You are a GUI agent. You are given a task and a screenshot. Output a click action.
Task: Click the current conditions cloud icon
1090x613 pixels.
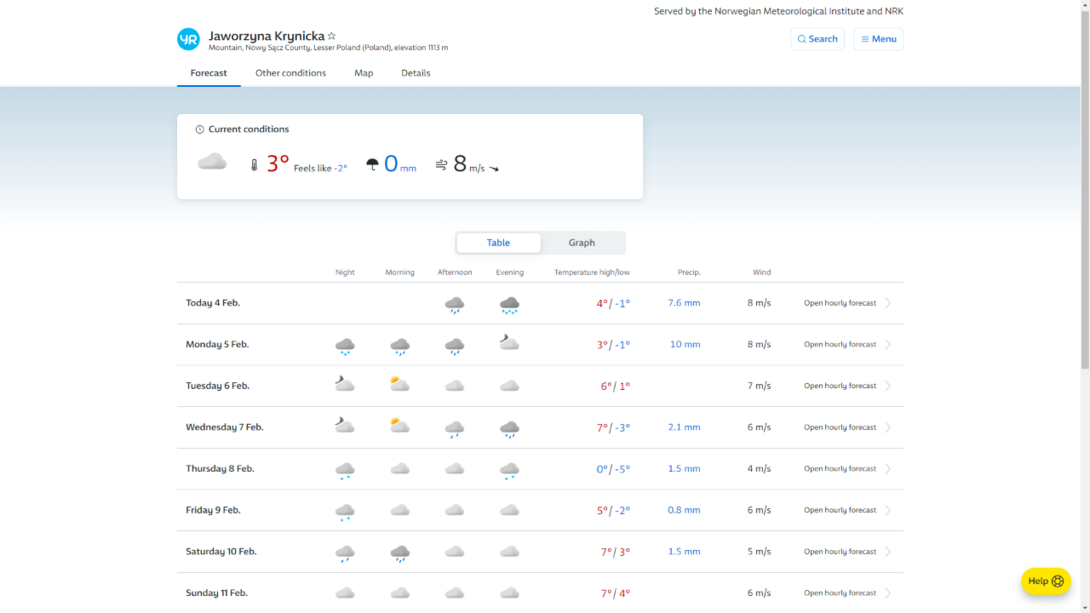(x=212, y=162)
